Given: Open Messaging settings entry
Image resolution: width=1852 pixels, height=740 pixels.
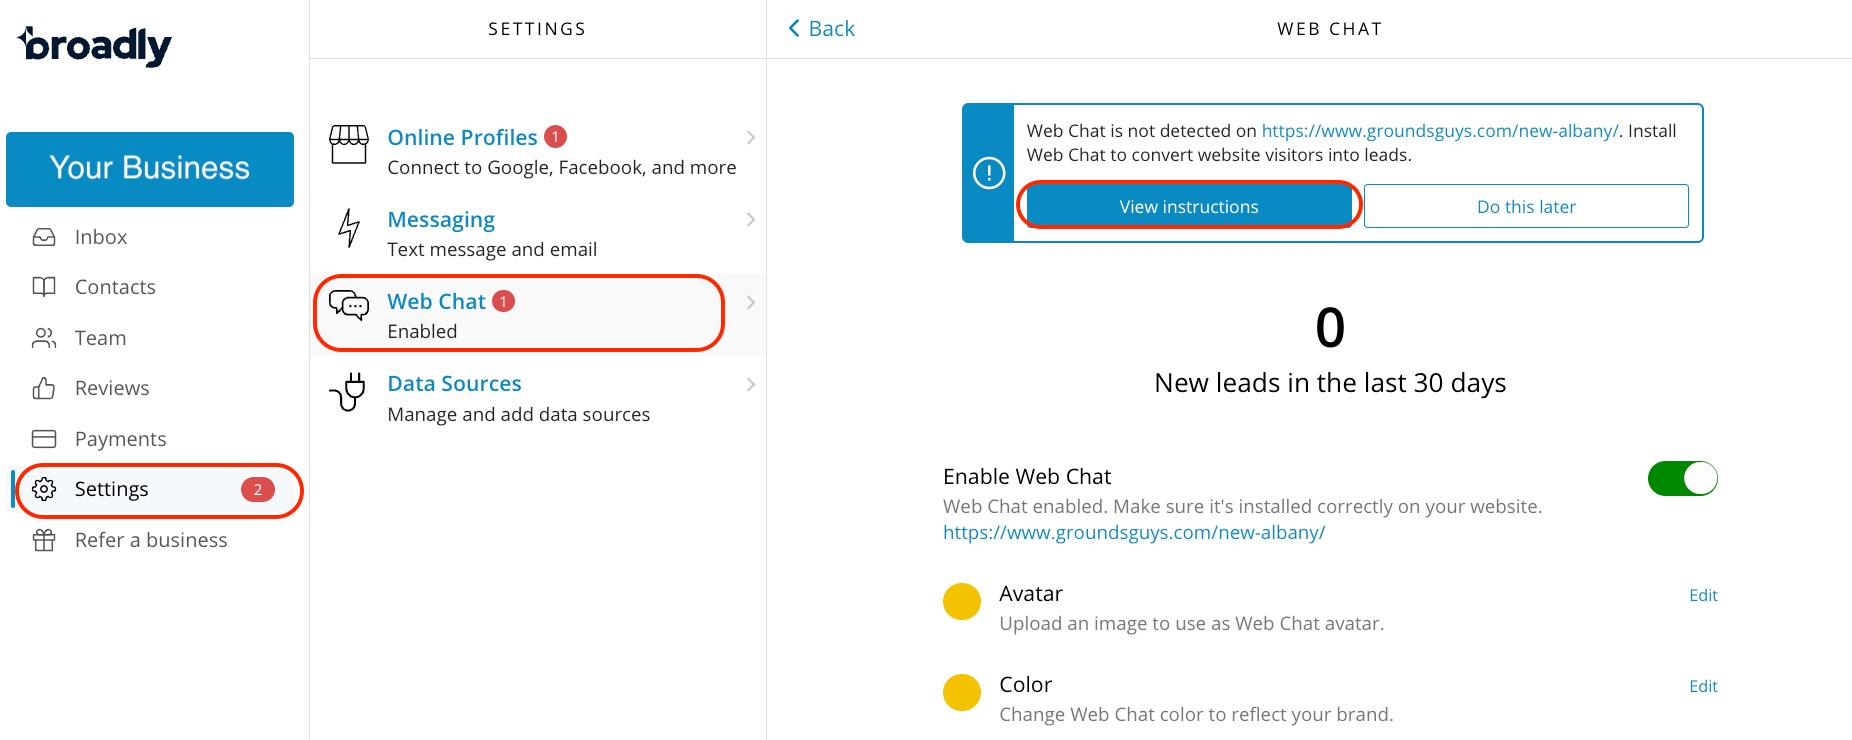Looking at the screenshot, I should (538, 233).
